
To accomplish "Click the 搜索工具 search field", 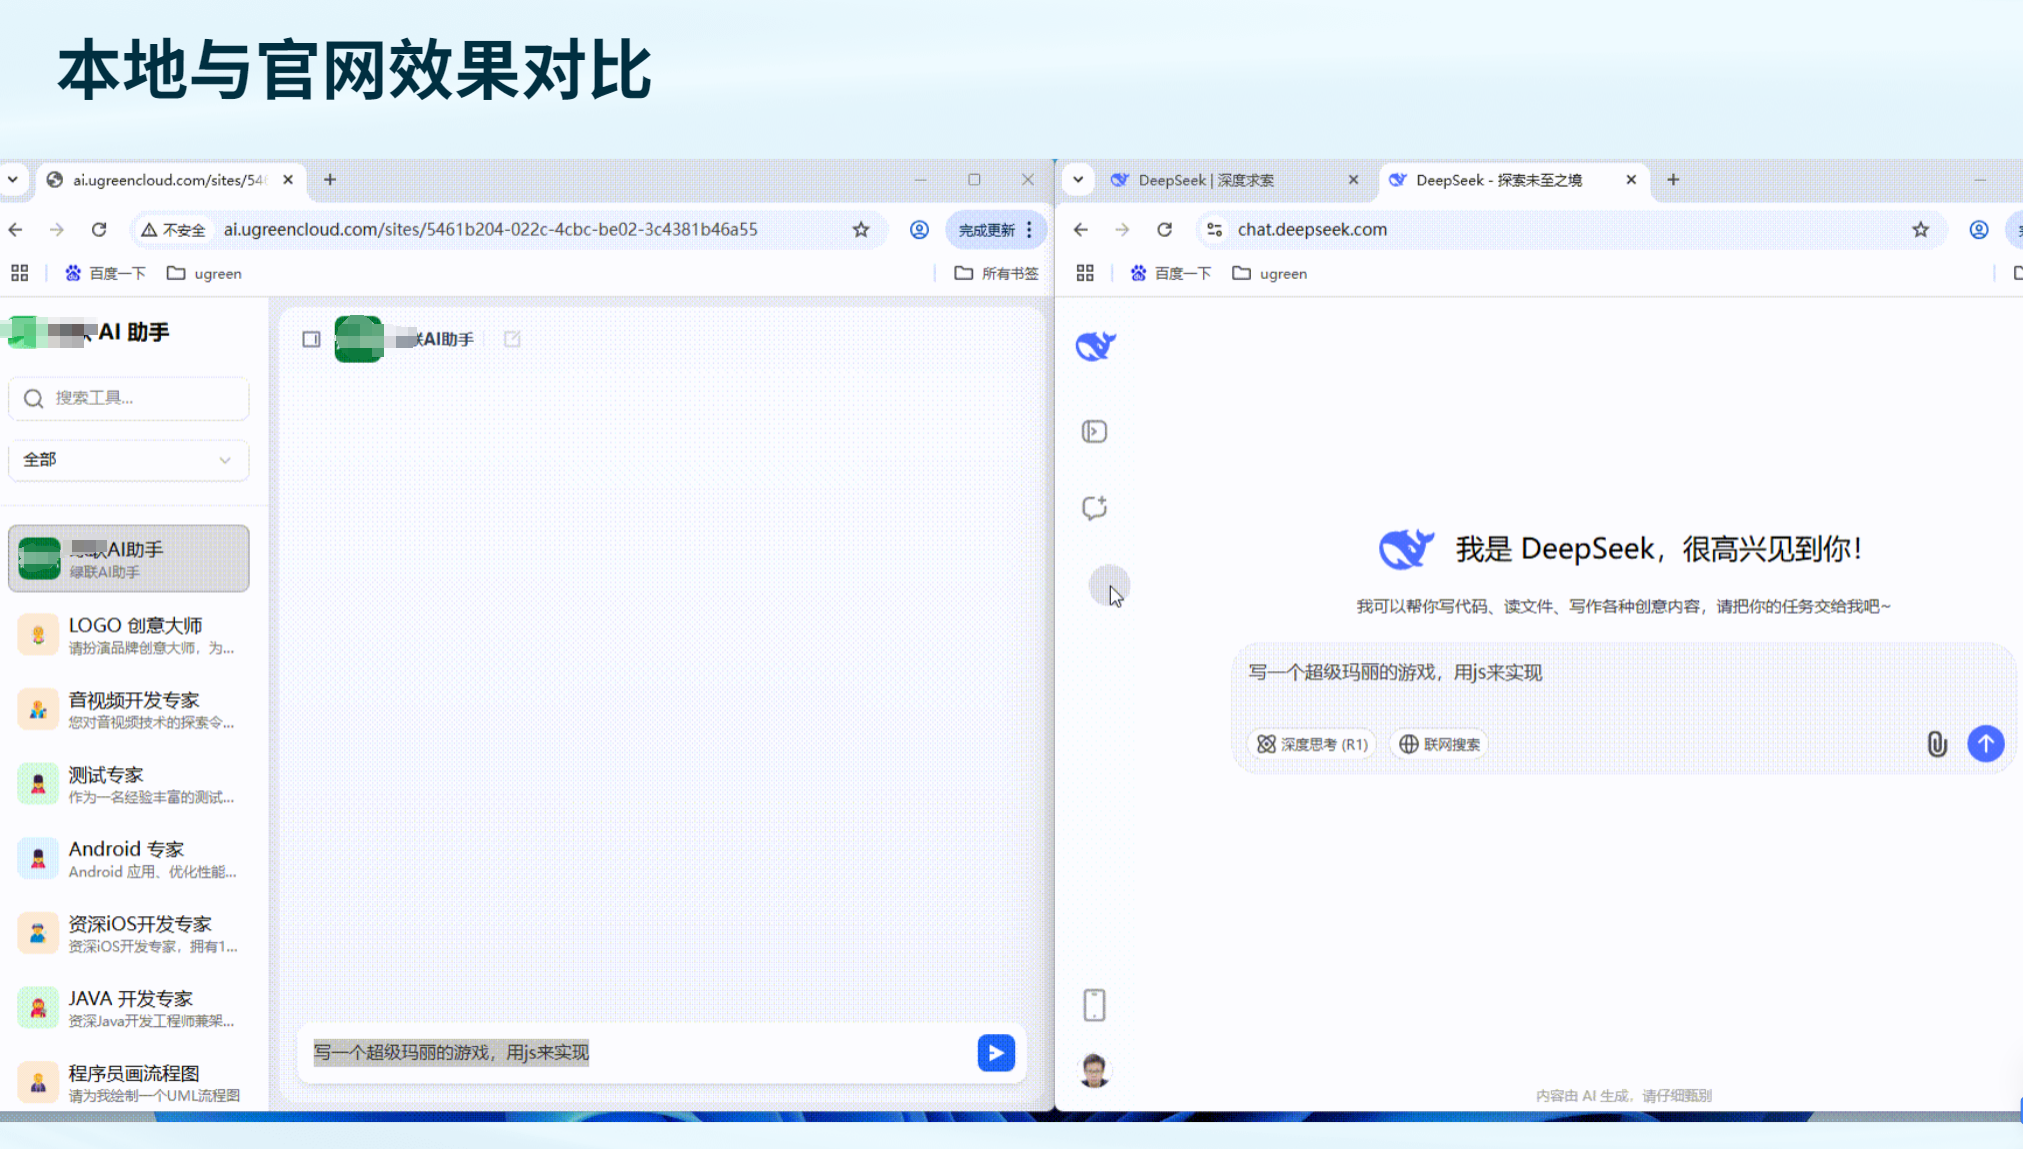I will point(128,398).
